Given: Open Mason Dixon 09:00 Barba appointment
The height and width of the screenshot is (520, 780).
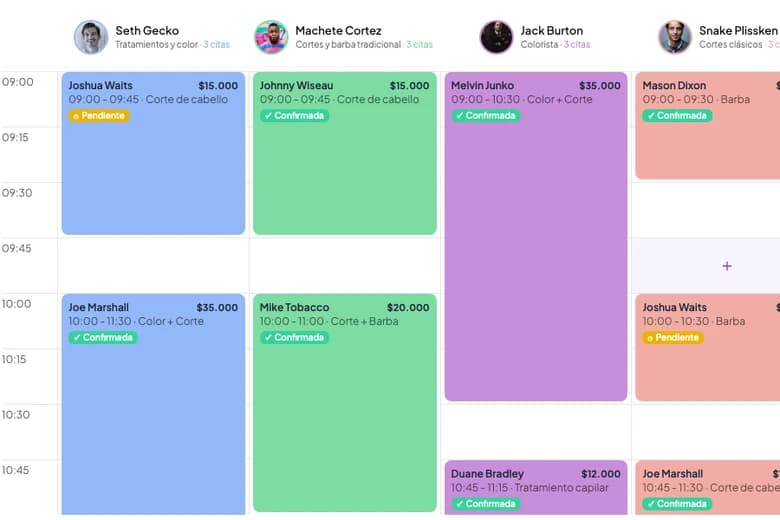Looking at the screenshot, I should 707,125.
